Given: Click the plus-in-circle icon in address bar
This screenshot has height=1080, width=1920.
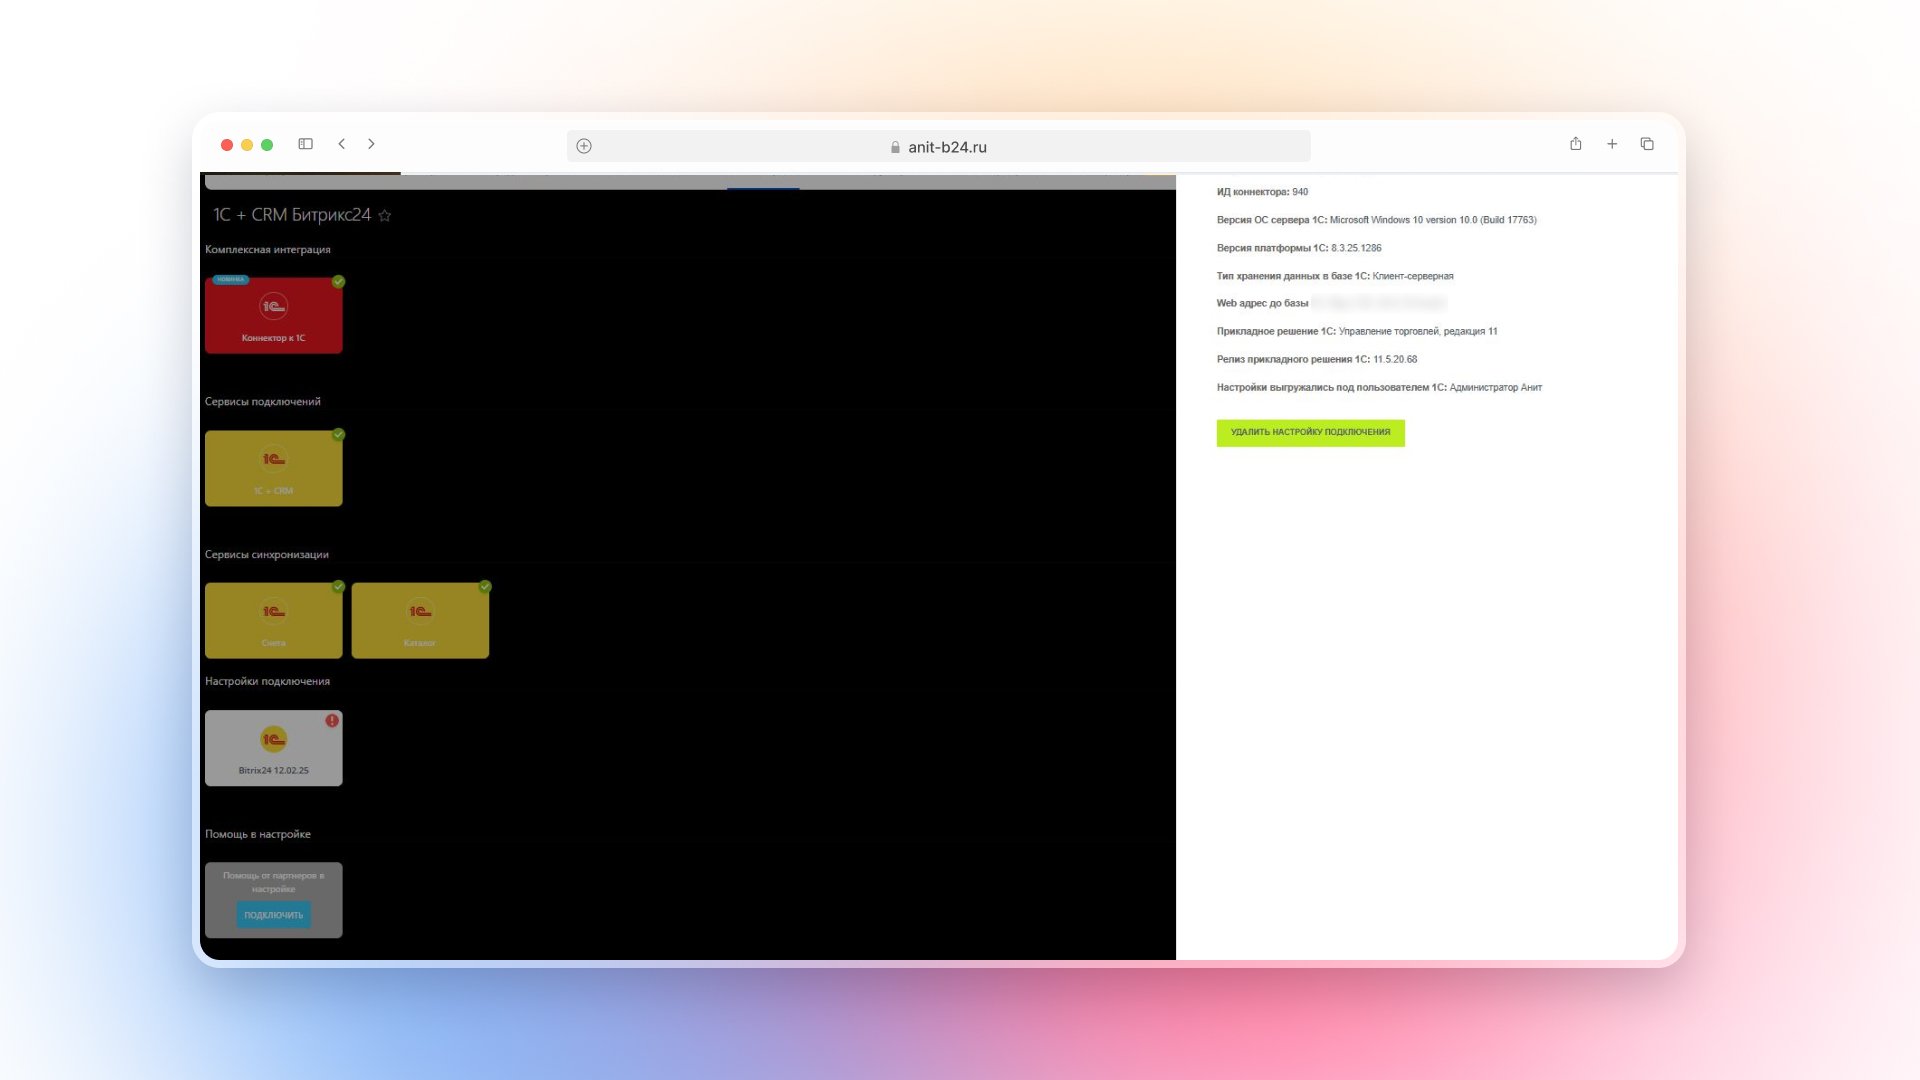Looking at the screenshot, I should [x=584, y=146].
